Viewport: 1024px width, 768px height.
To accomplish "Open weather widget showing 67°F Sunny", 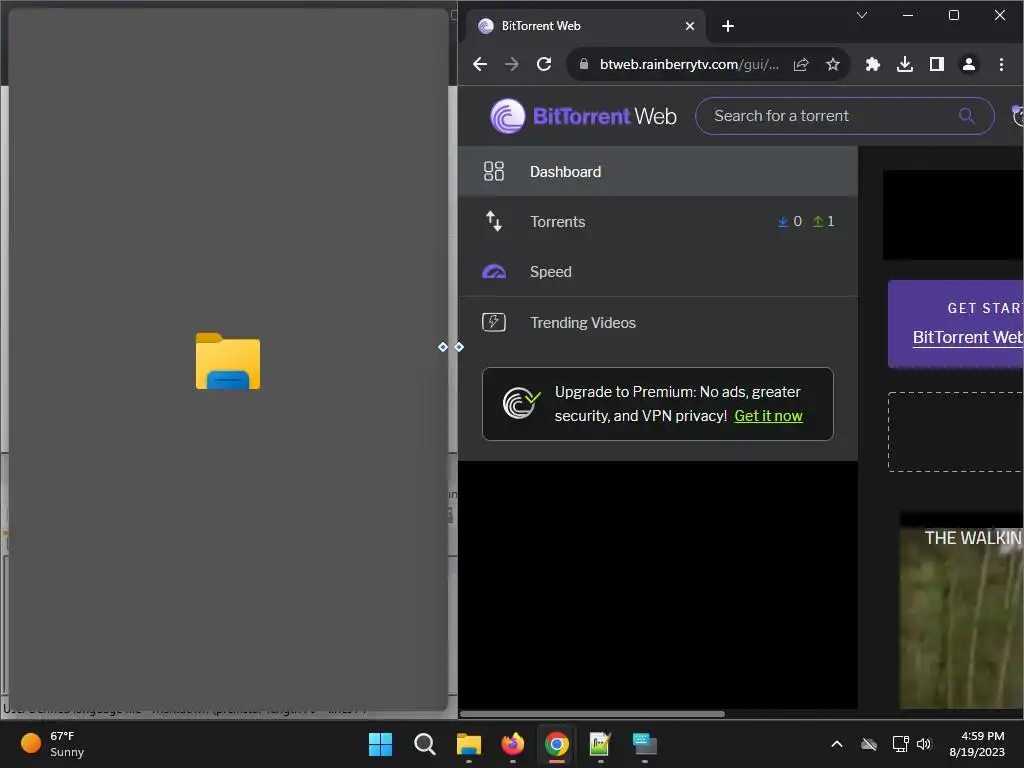I will point(52,744).
